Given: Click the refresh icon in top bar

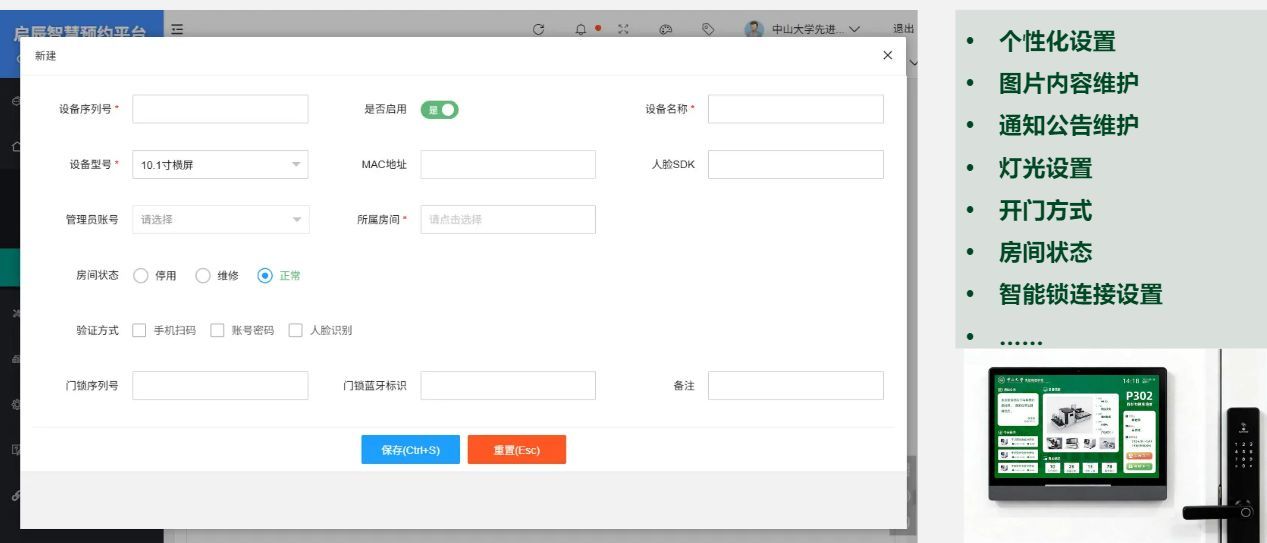Looking at the screenshot, I should (538, 29).
